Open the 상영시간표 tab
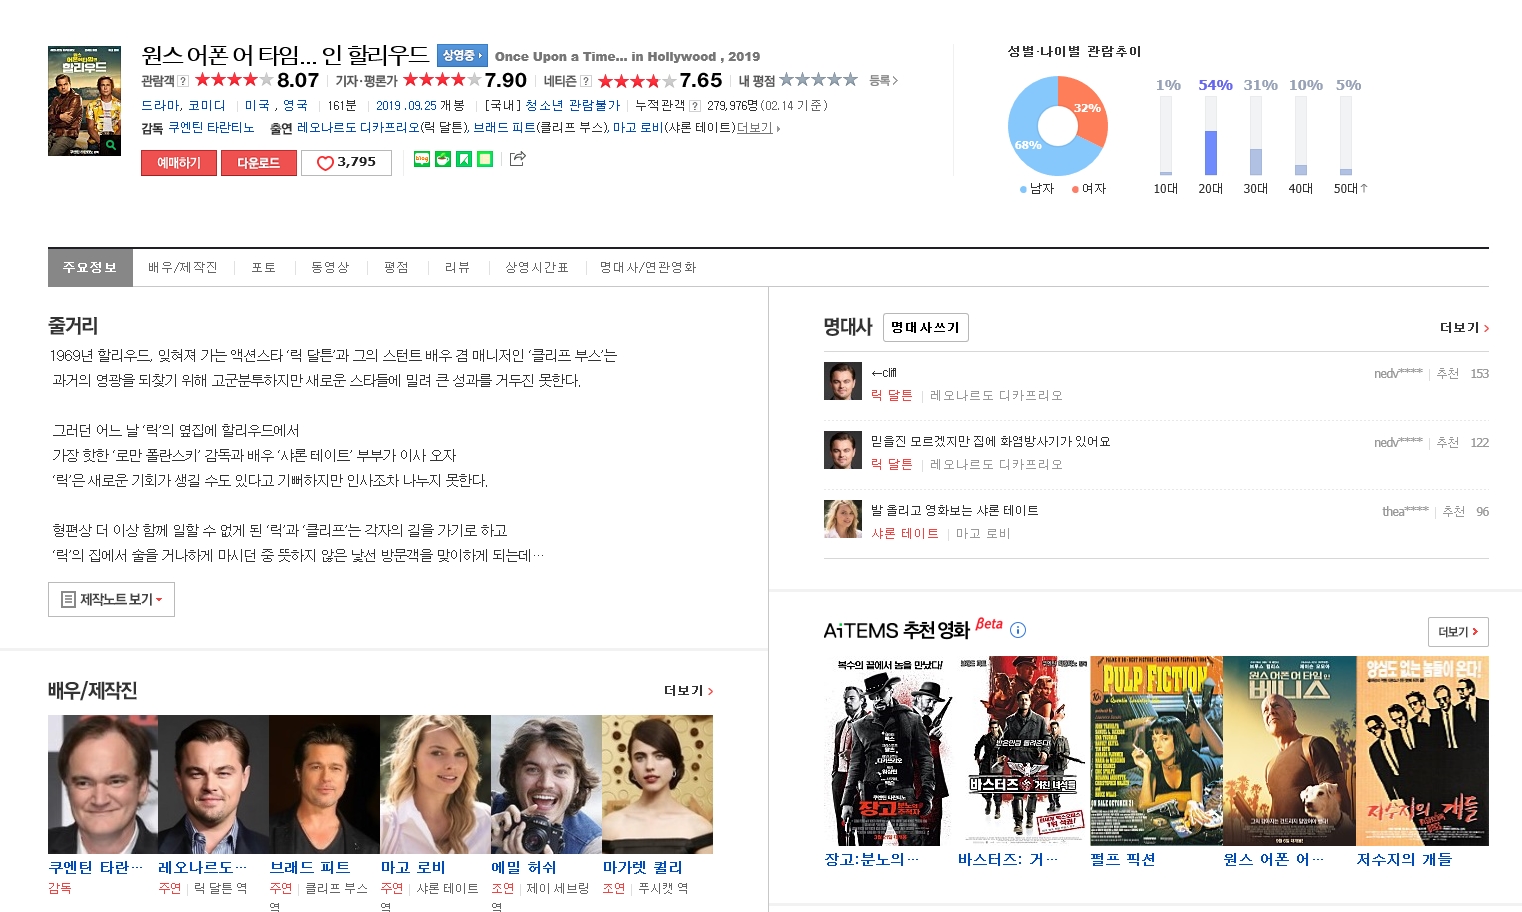 [x=536, y=268]
